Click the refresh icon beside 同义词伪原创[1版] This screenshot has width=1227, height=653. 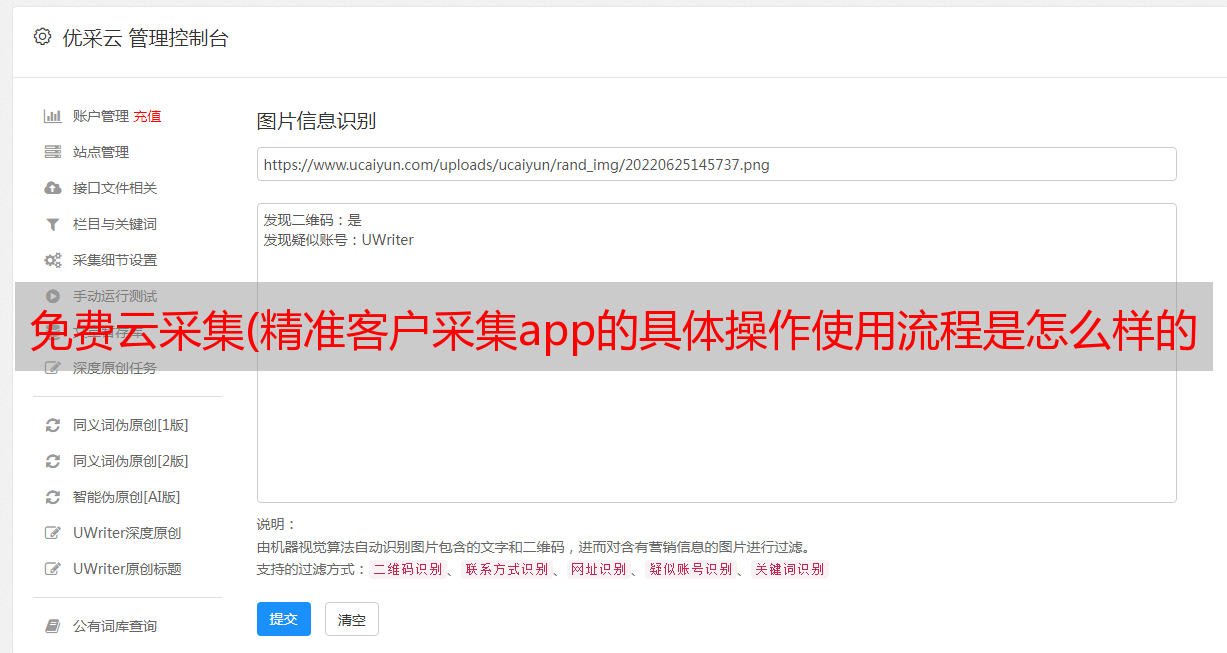coord(53,425)
